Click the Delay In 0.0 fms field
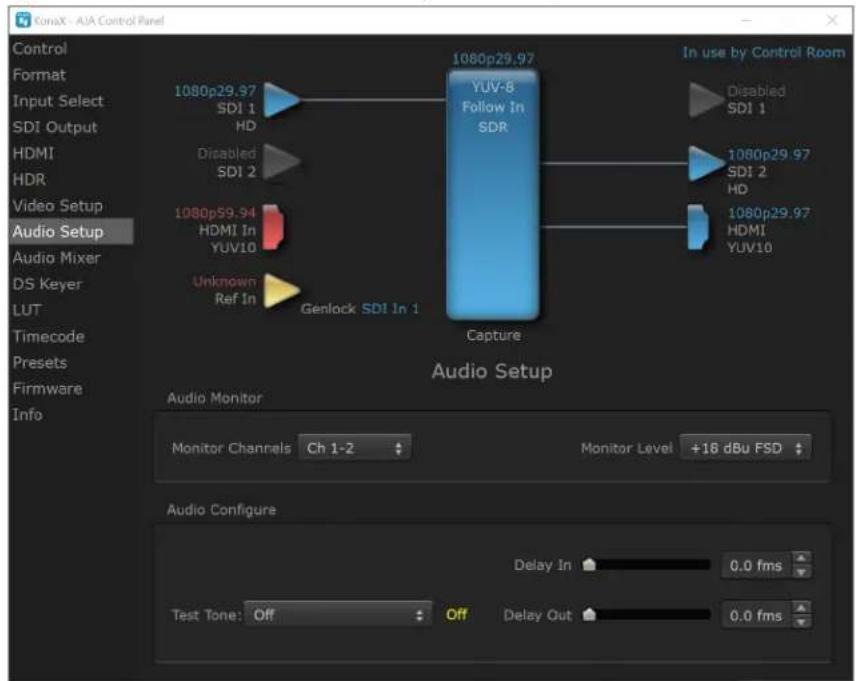The height and width of the screenshot is (681, 856). pos(756,565)
